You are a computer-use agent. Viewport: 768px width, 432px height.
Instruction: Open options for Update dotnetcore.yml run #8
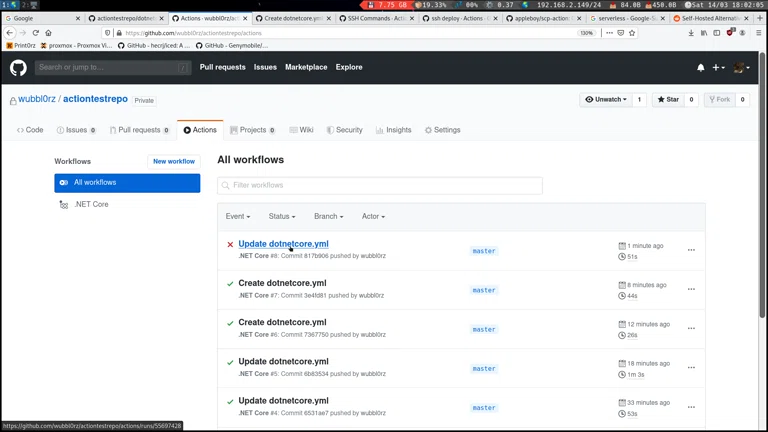point(691,250)
